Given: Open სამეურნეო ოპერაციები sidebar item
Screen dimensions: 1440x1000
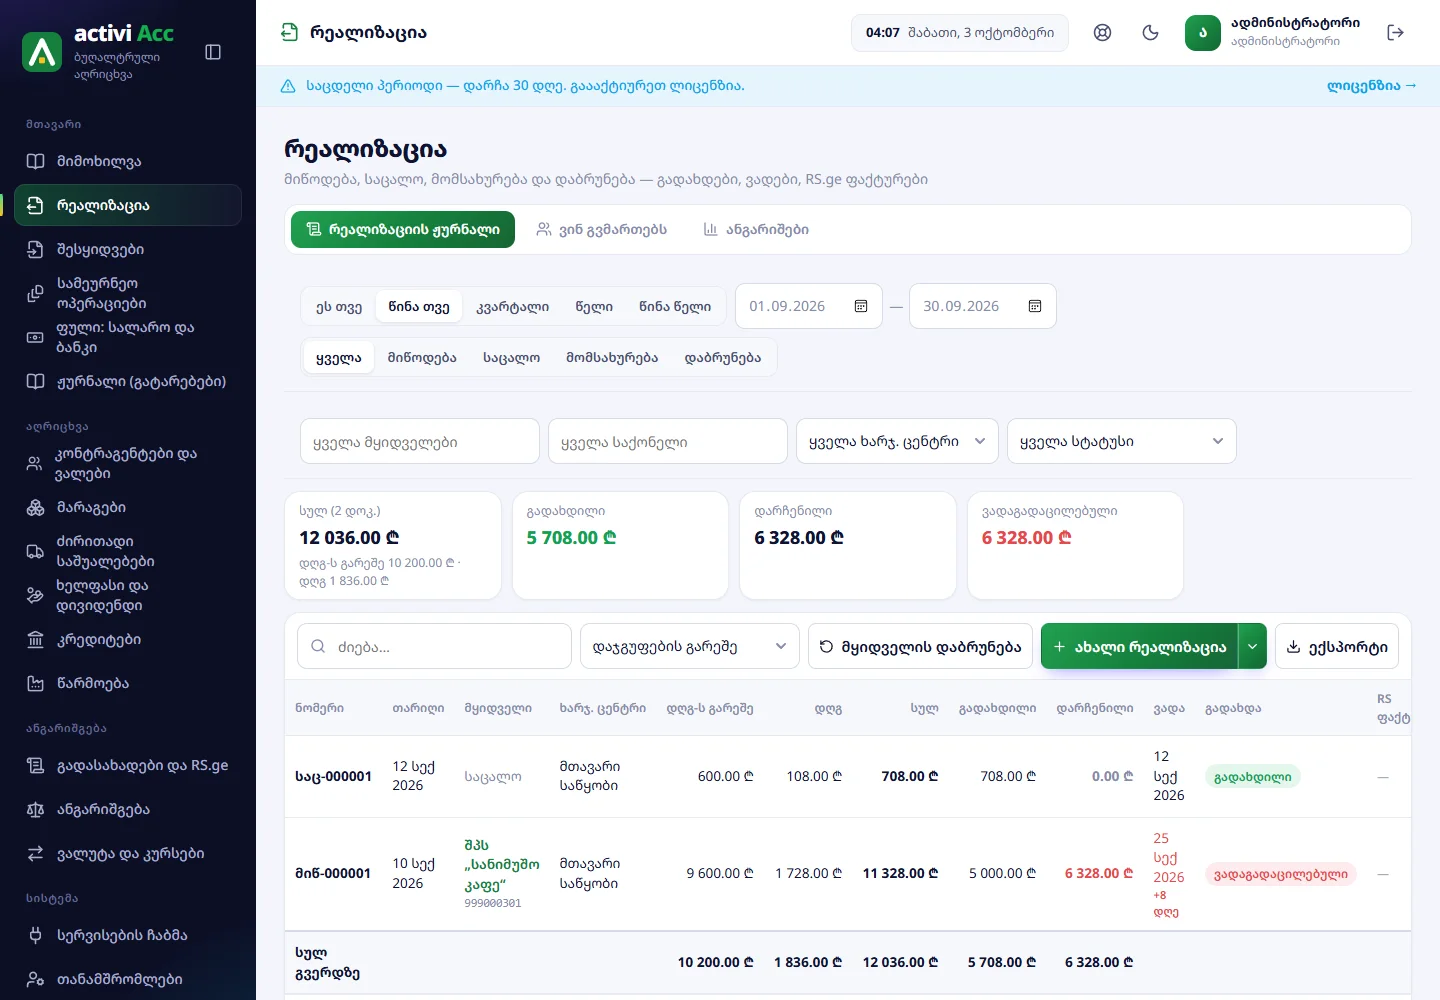Looking at the screenshot, I should [128, 293].
